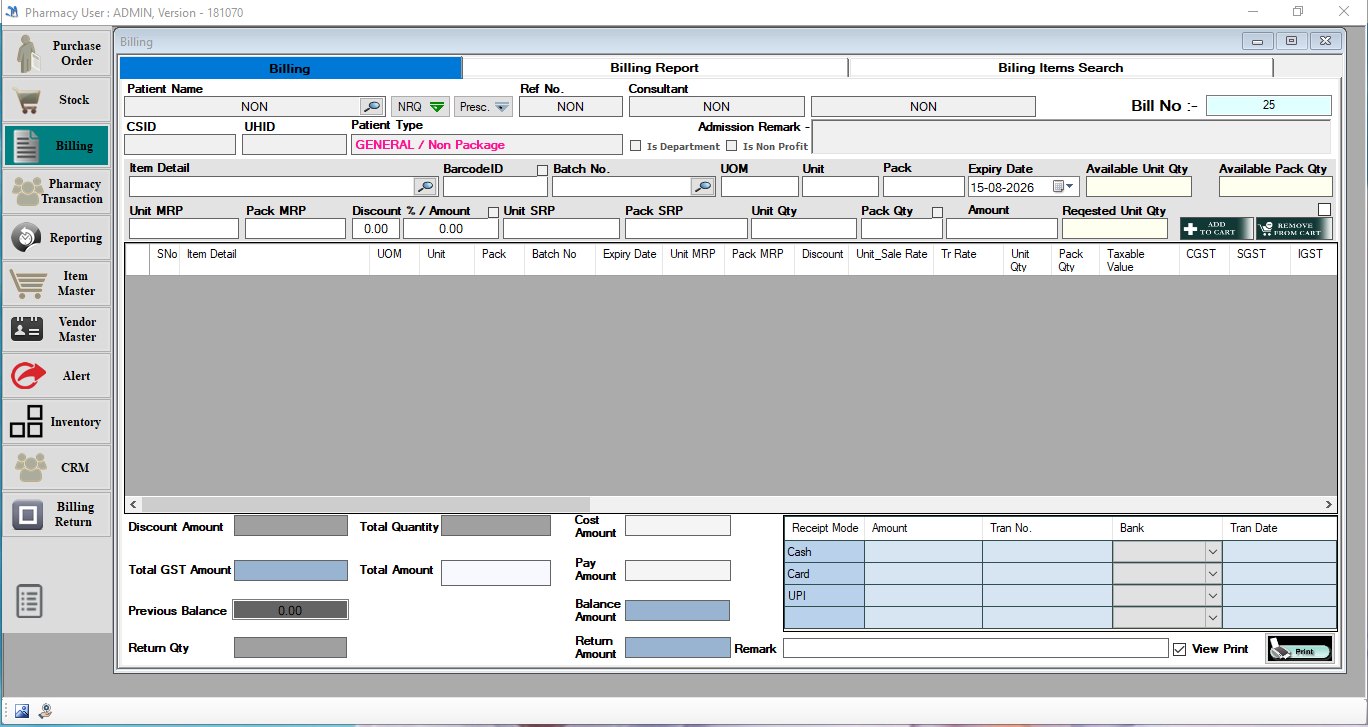Tick the Is Non Profit checkbox
This screenshot has height=727, width=1368.
click(732, 146)
